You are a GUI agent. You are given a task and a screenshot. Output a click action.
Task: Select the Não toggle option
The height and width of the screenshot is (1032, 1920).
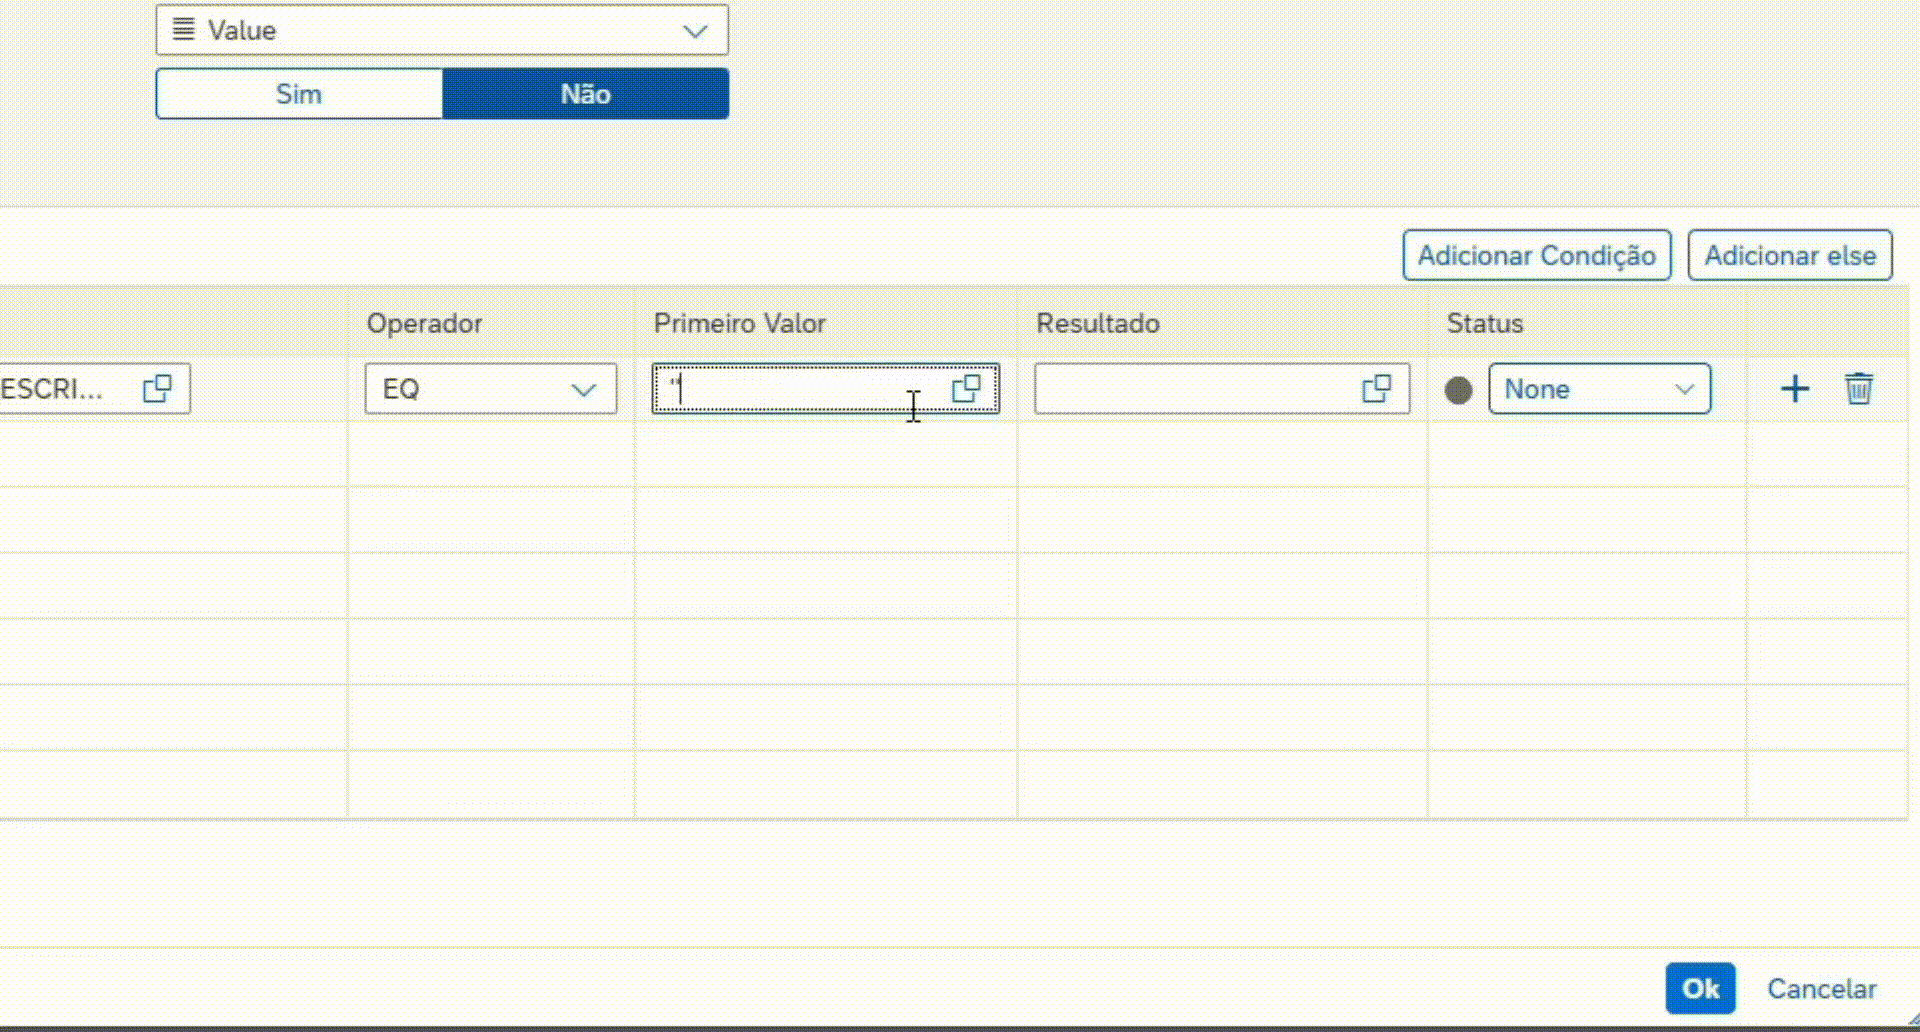click(x=585, y=94)
